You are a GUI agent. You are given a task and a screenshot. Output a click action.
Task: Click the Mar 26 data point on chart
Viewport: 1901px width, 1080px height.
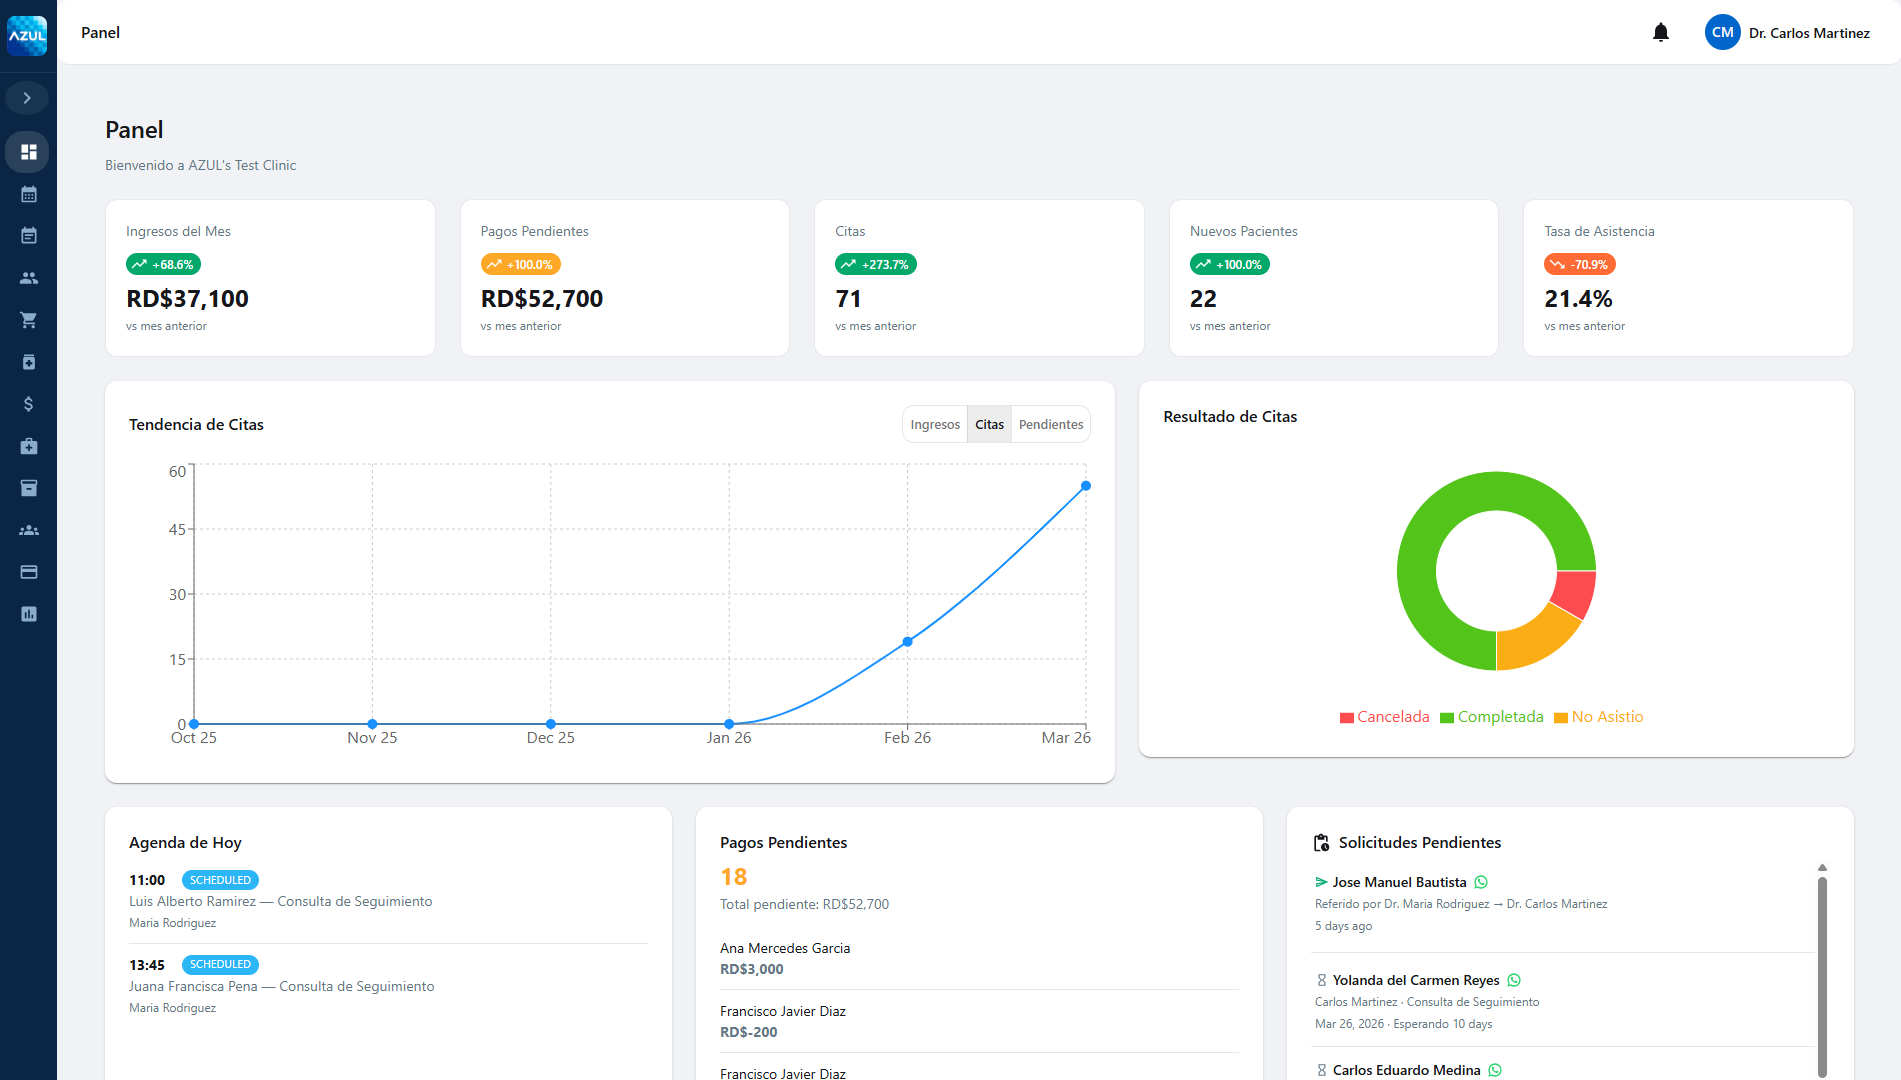[1086, 486]
